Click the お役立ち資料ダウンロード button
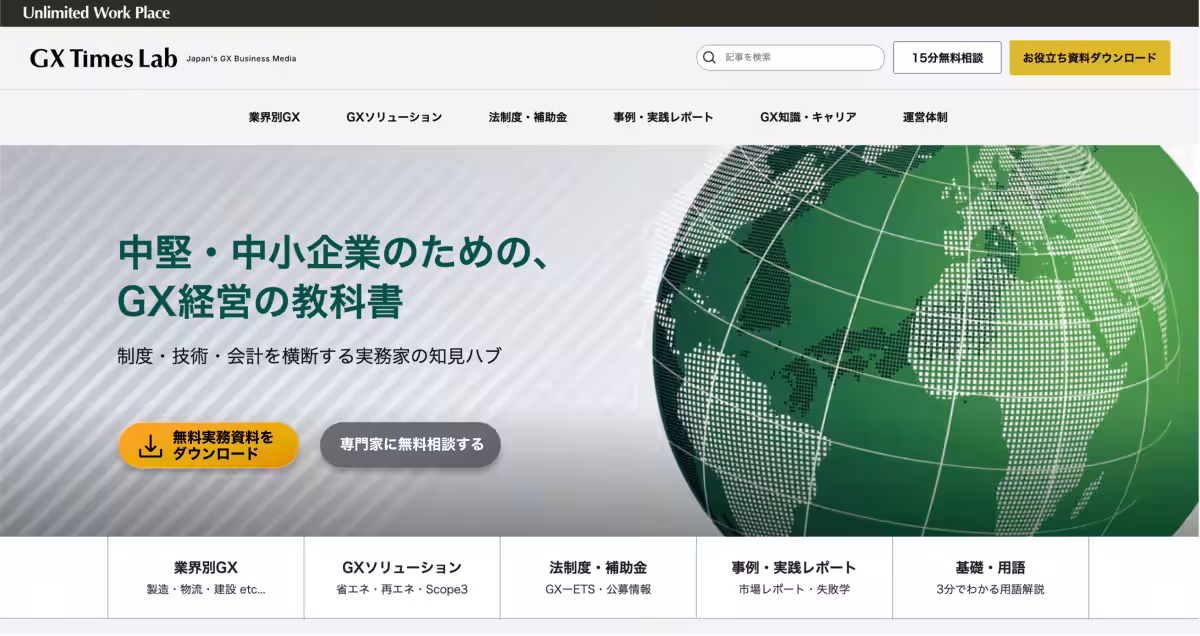This screenshot has height=636, width=1200. click(x=1089, y=58)
